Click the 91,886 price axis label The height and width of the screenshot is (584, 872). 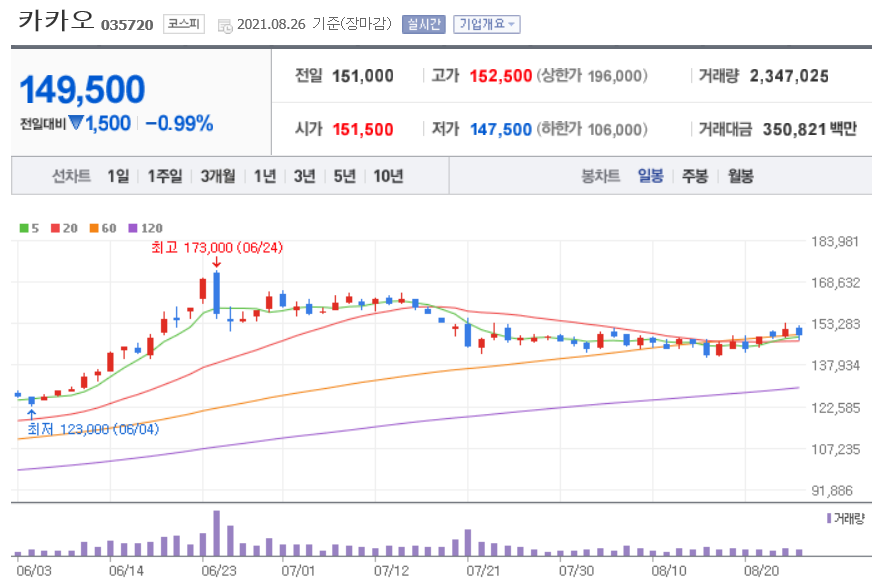[832, 491]
